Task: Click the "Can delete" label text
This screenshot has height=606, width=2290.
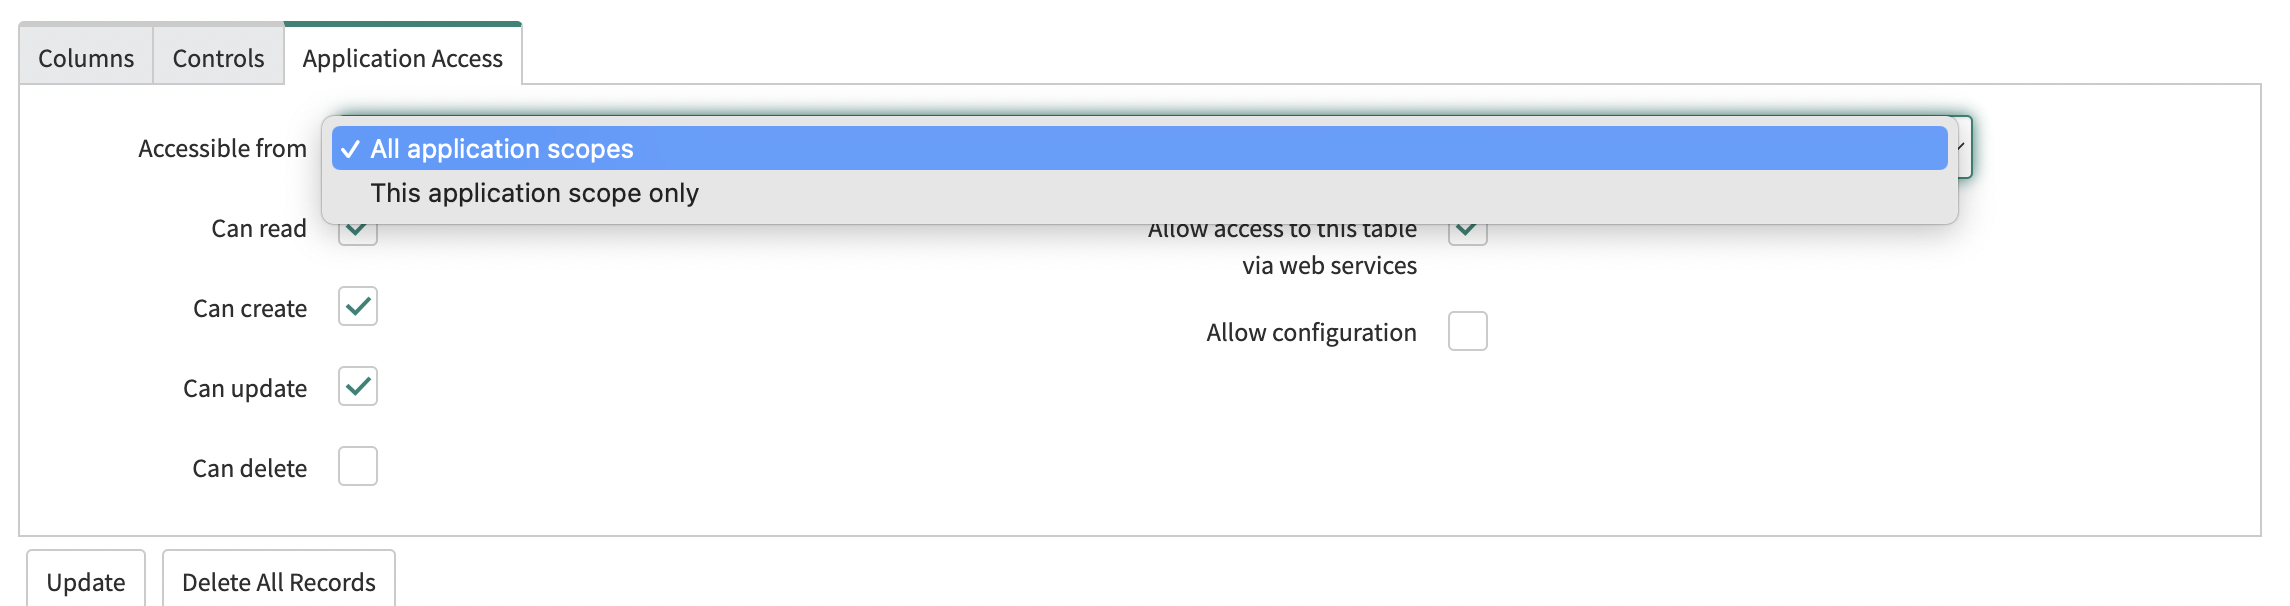Action: click(x=250, y=469)
